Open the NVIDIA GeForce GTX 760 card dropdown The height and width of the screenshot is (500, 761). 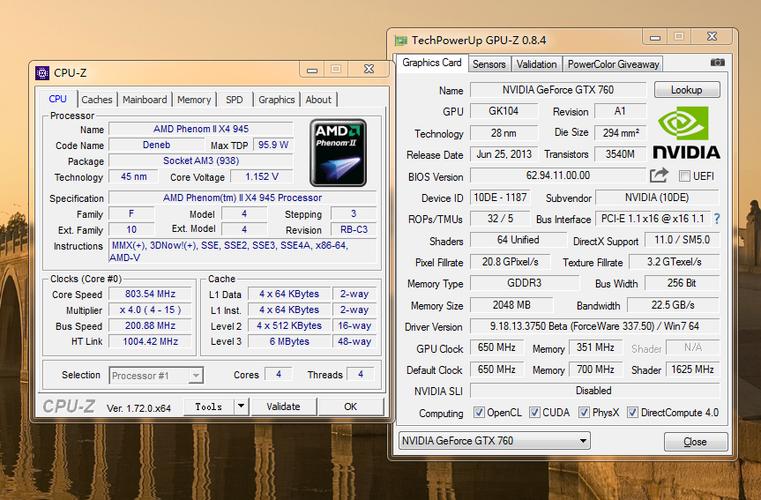tap(495, 441)
